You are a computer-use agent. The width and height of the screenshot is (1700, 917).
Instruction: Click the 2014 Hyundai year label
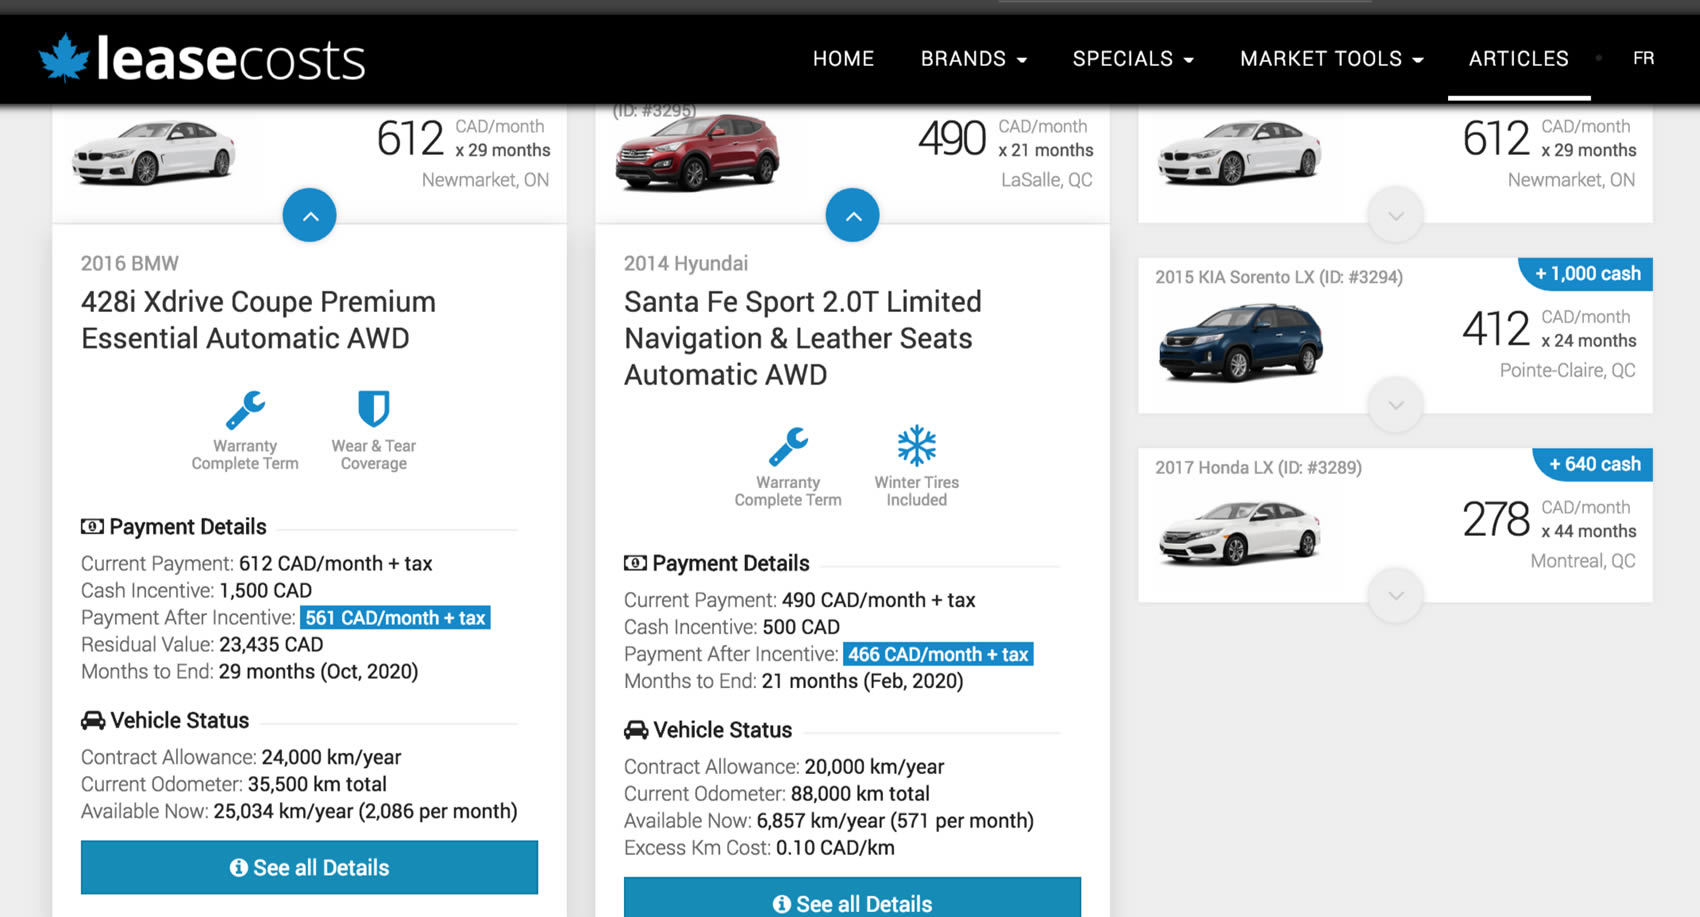click(686, 263)
